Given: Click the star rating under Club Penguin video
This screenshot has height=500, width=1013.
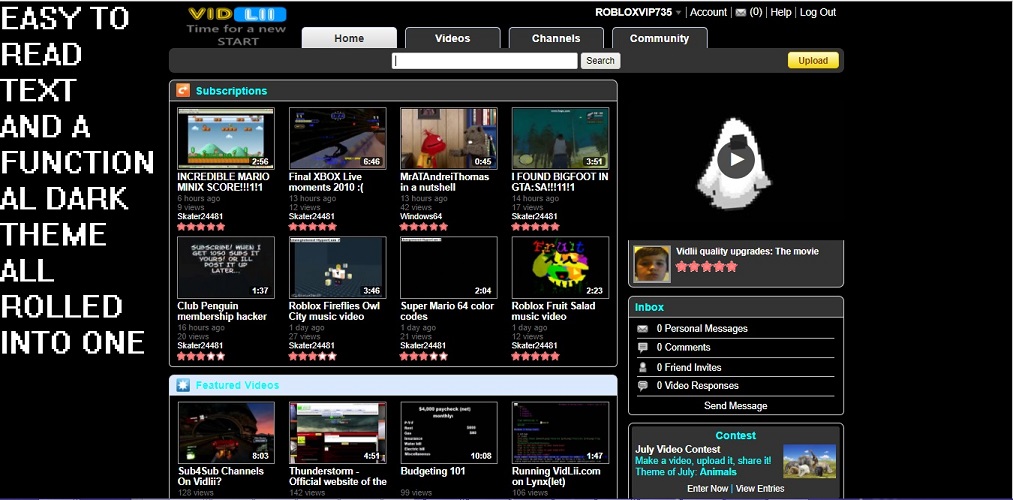Looking at the screenshot, I should [x=201, y=356].
